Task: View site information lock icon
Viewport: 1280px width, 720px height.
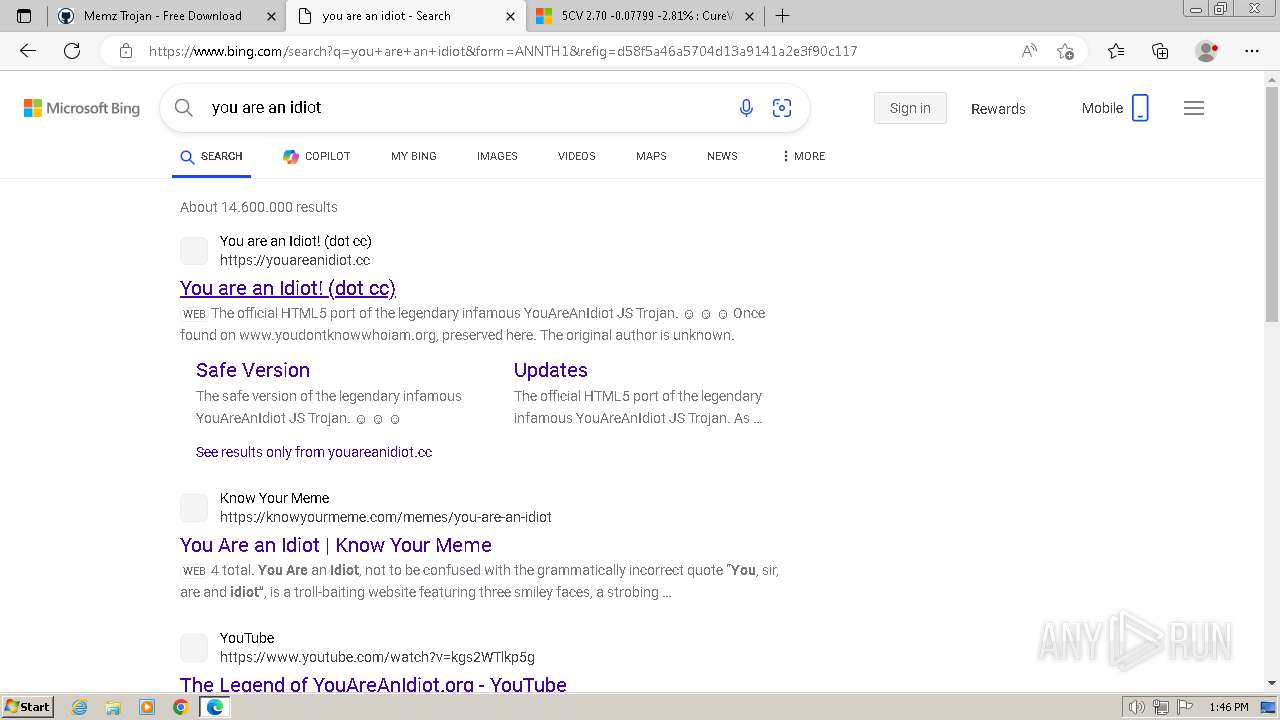Action: 125,51
